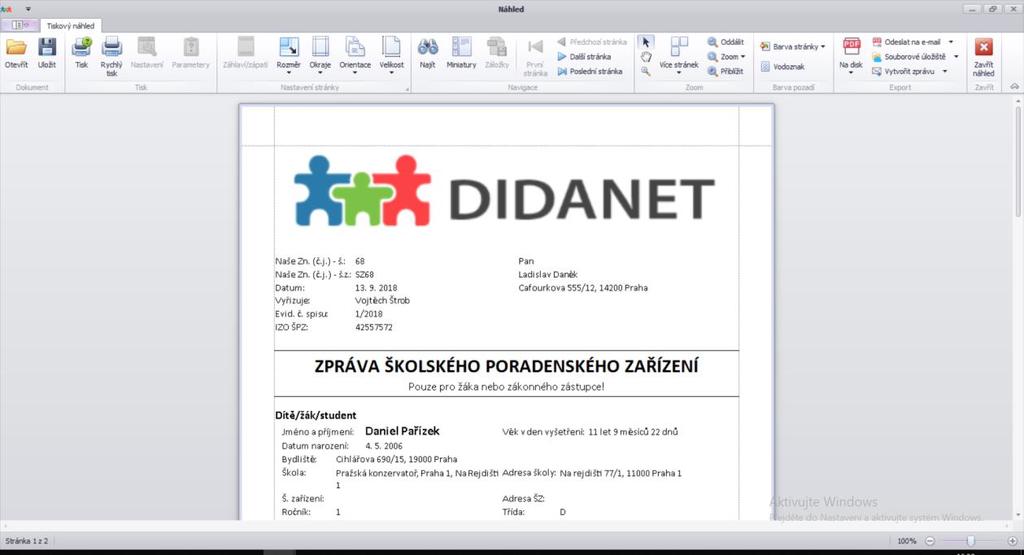Go to Další stránka (next page)

[584, 57]
